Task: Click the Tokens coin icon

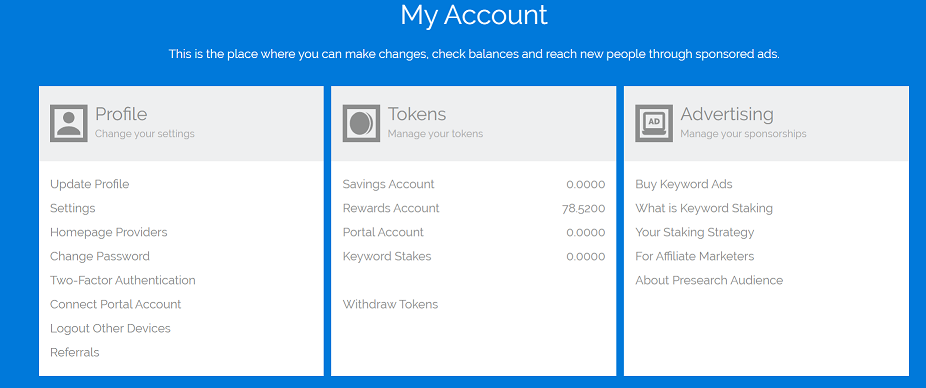Action: pyautogui.click(x=361, y=123)
